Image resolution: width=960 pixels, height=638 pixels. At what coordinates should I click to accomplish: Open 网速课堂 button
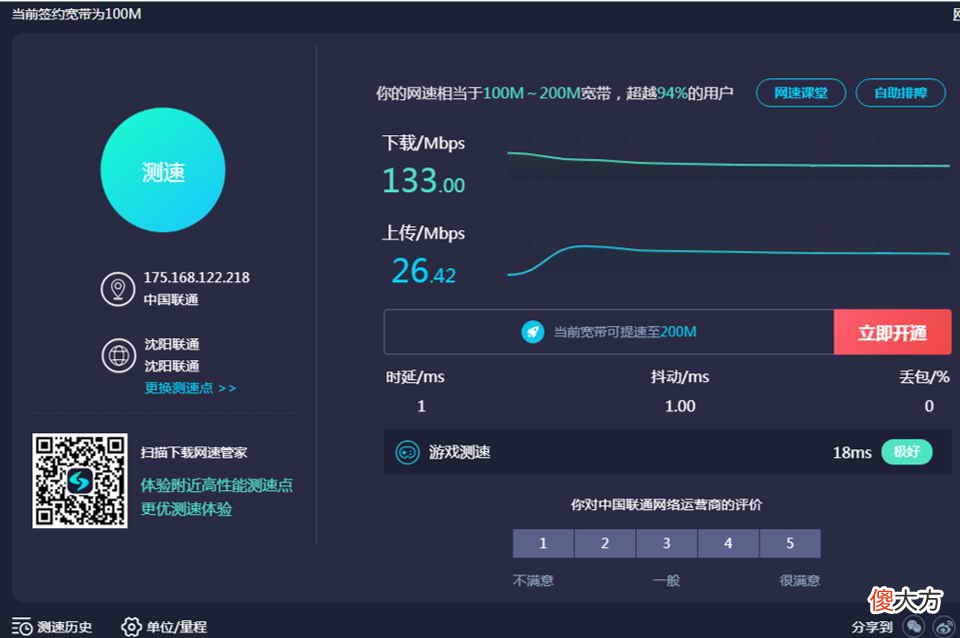pyautogui.click(x=801, y=93)
